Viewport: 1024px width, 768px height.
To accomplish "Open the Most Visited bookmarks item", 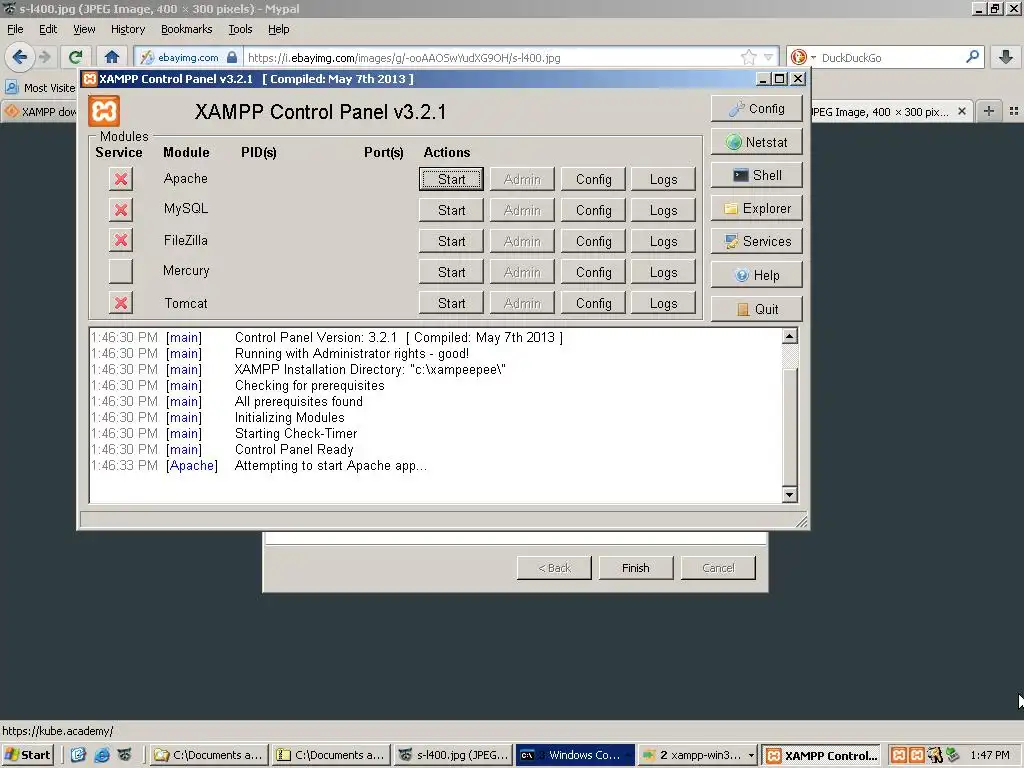I will tap(40, 88).
